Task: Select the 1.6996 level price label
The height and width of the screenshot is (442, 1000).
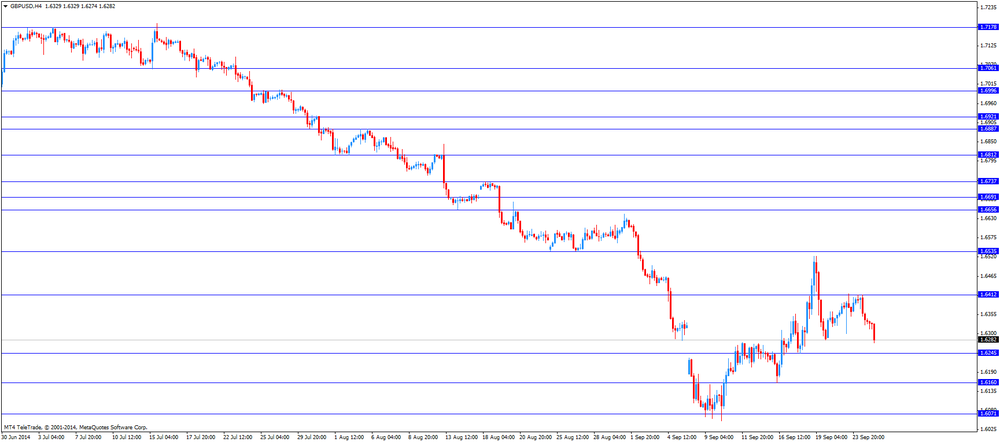Action: pyautogui.click(x=988, y=91)
